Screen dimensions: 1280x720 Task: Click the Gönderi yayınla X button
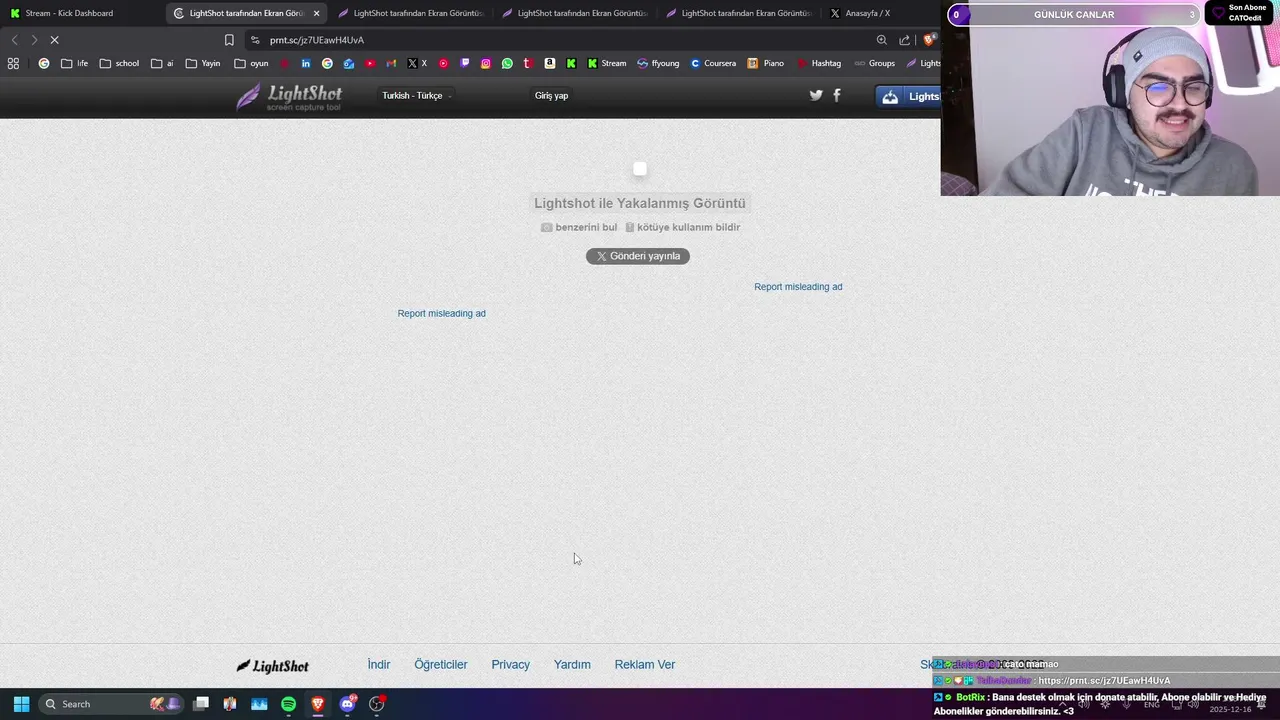tap(638, 256)
